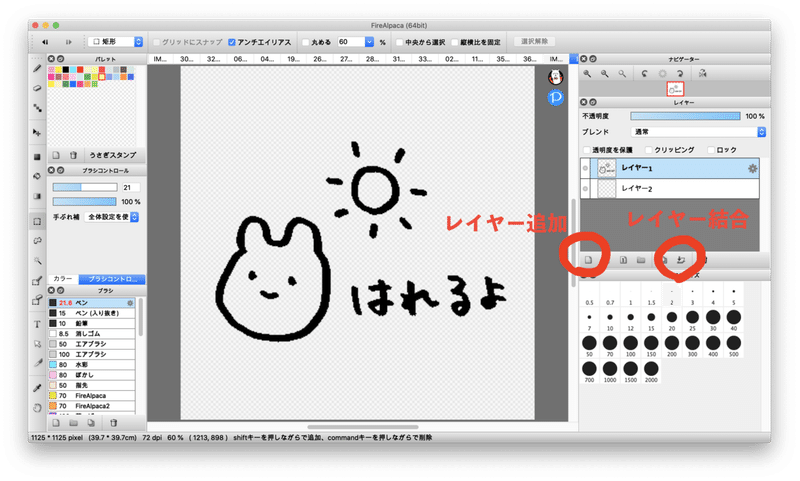800x481 pixels.
Task: Select the Hand tool
Action: (37, 408)
